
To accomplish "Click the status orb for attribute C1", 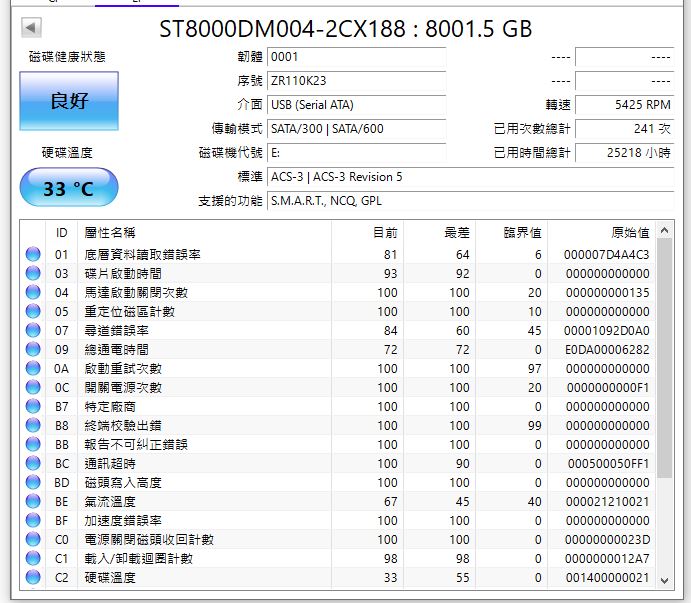I will pyautogui.click(x=33, y=558).
